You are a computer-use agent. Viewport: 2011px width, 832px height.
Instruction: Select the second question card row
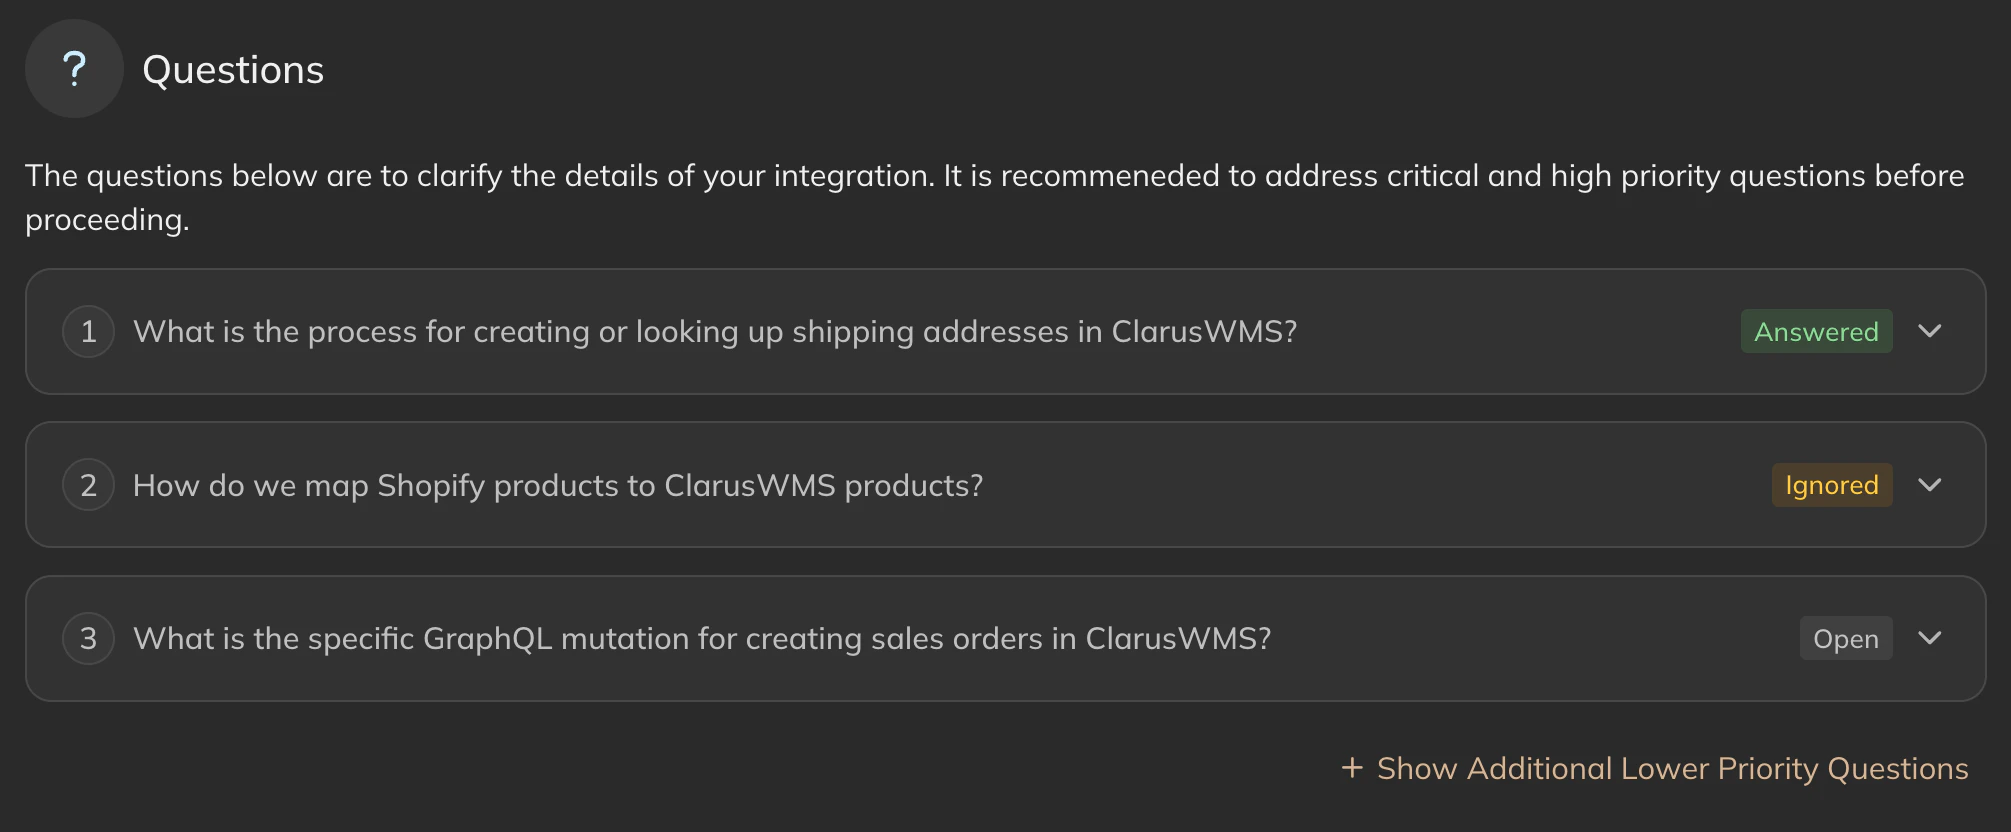1005,485
